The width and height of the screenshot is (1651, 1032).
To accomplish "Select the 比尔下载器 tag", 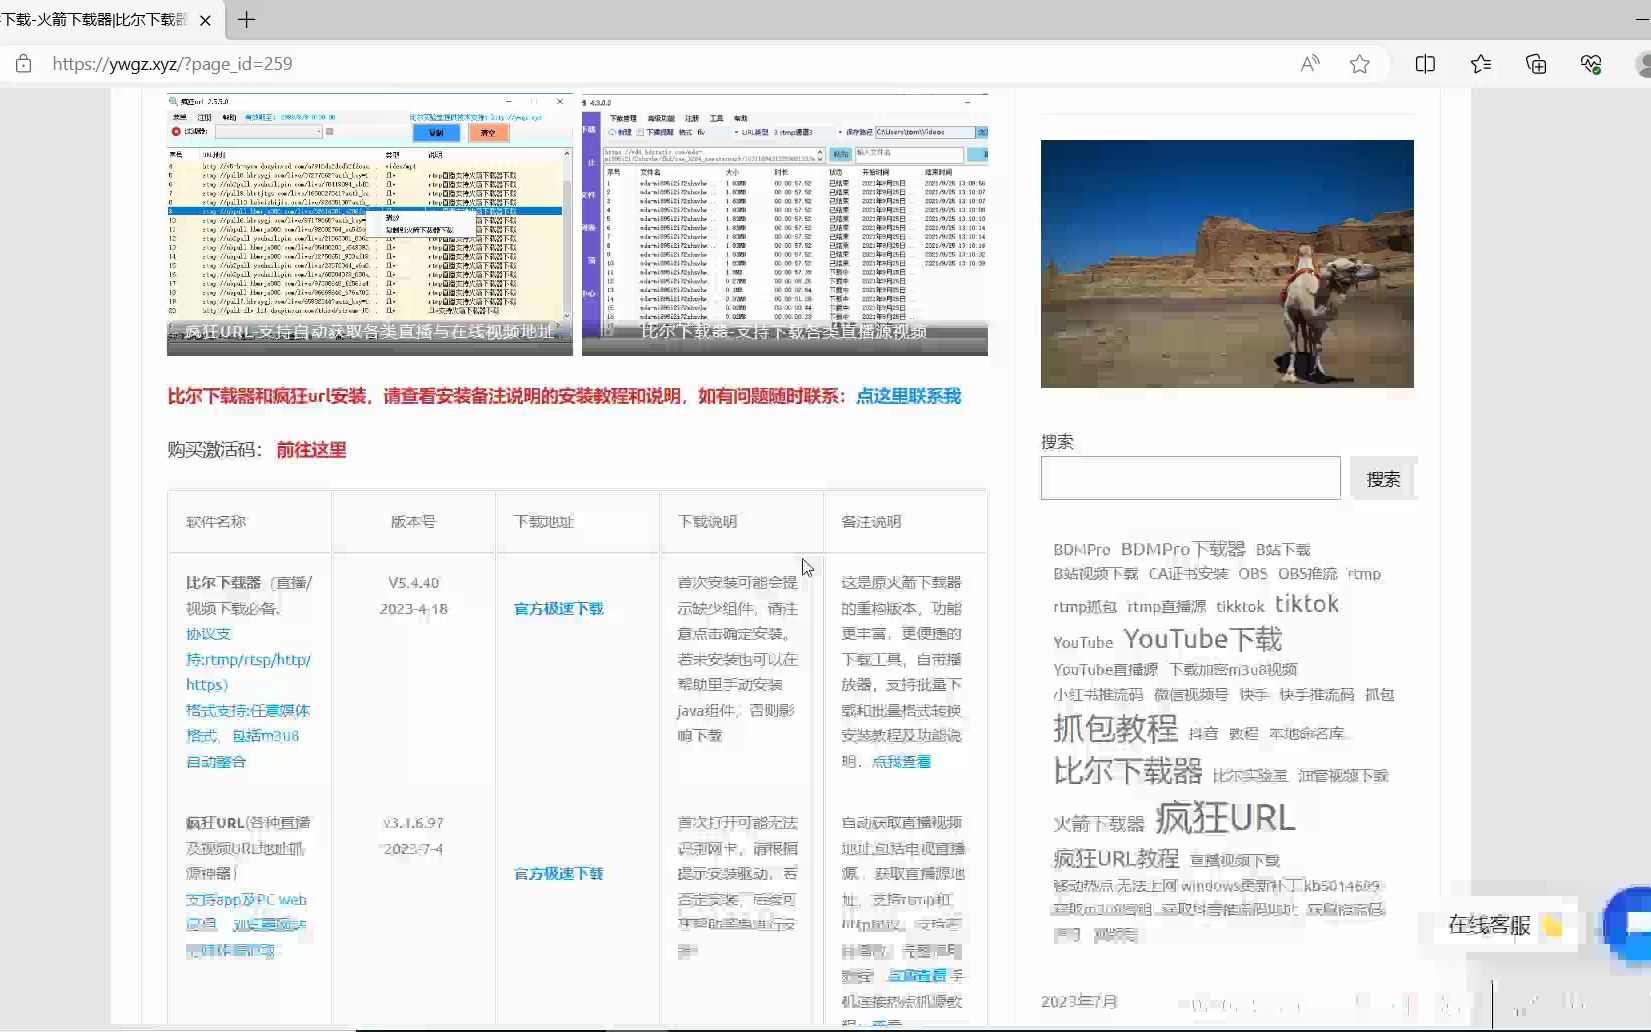I will (x=1127, y=772).
